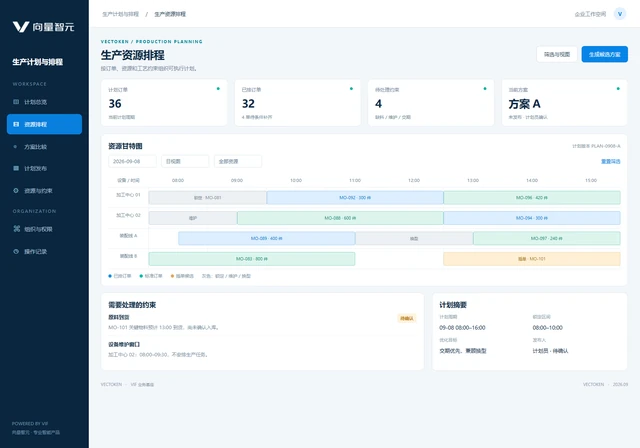Screen dimensions: 640x448
Task: Click the 方案比较 sidebar icon
Action: point(16,146)
